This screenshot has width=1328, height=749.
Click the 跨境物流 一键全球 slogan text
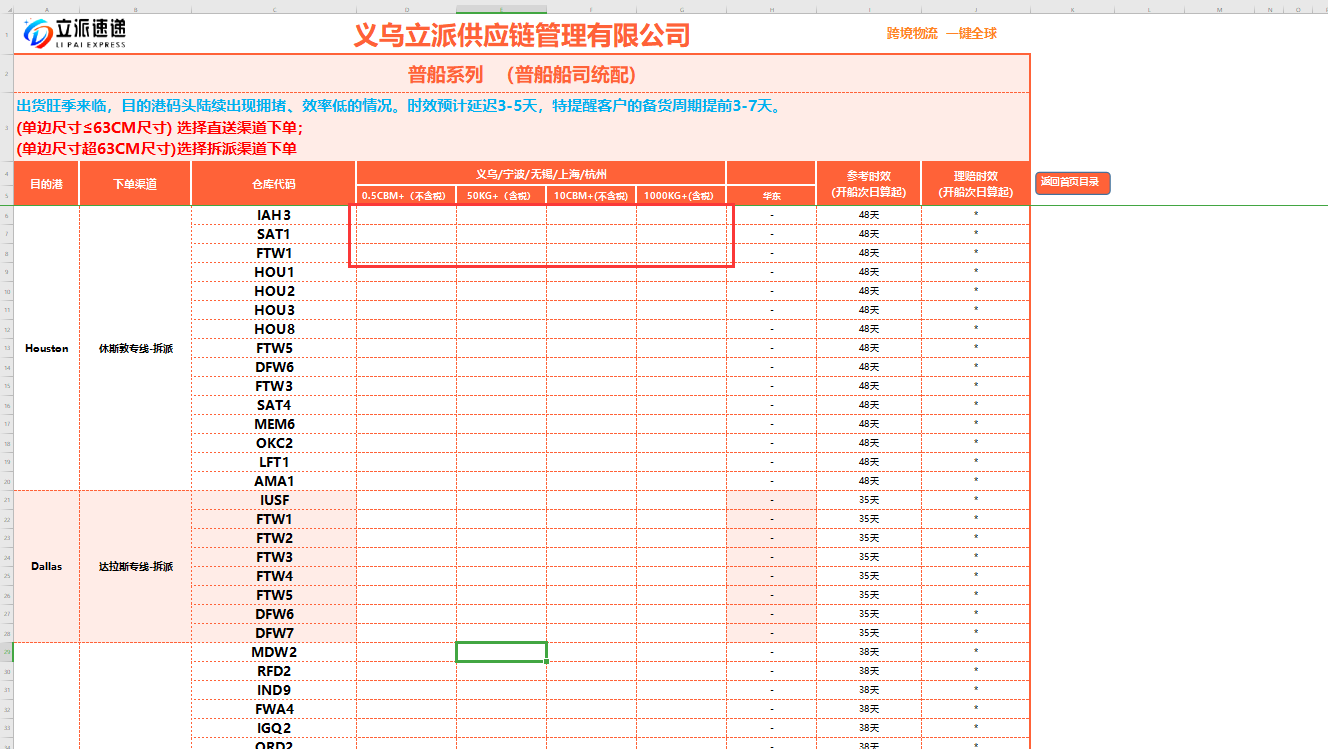941,34
